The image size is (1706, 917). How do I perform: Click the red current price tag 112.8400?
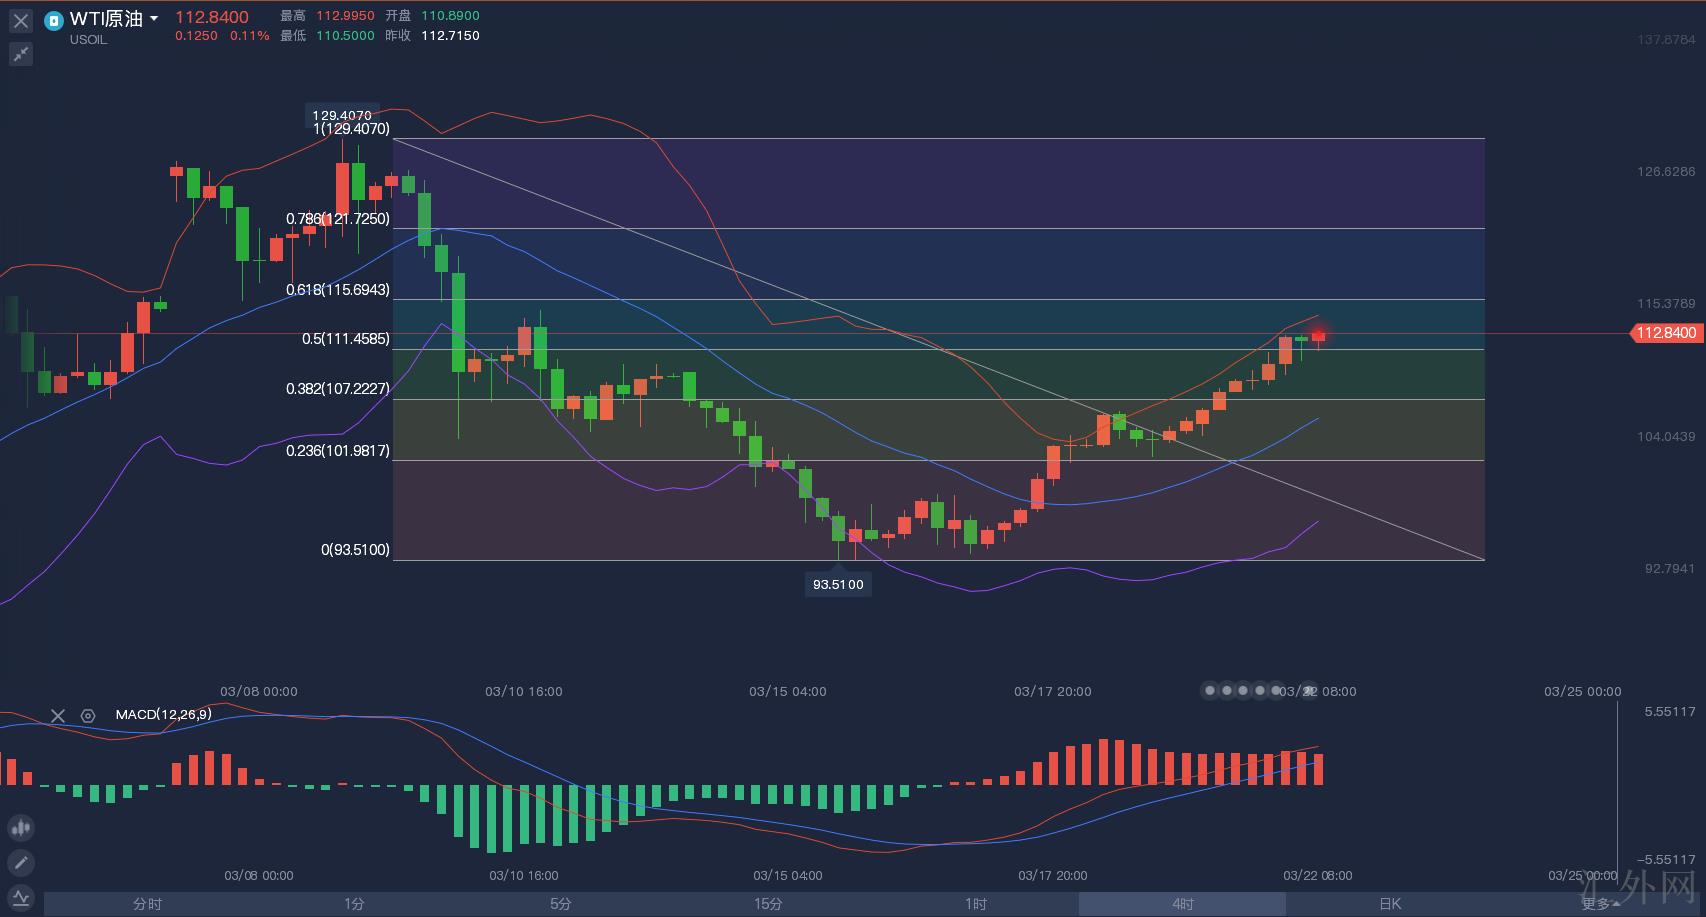[1666, 333]
